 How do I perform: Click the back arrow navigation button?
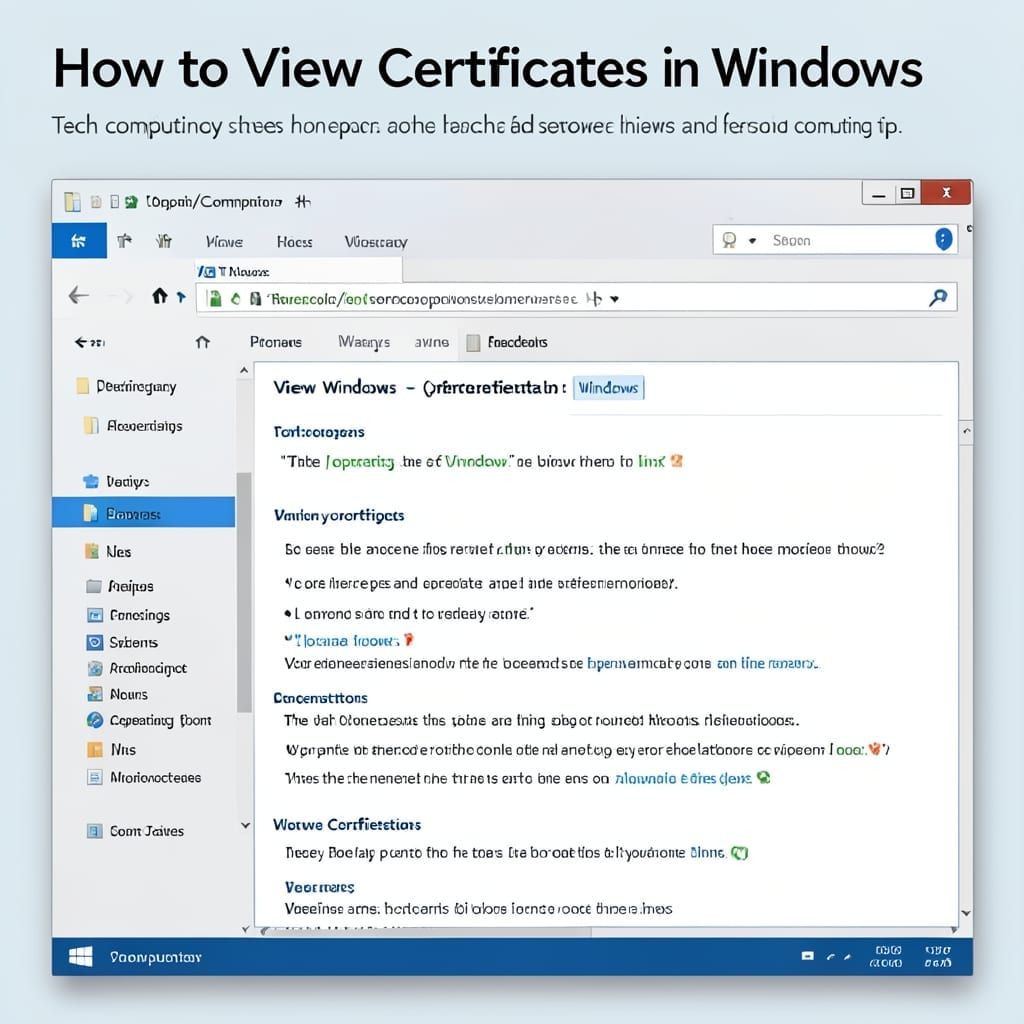click(79, 296)
